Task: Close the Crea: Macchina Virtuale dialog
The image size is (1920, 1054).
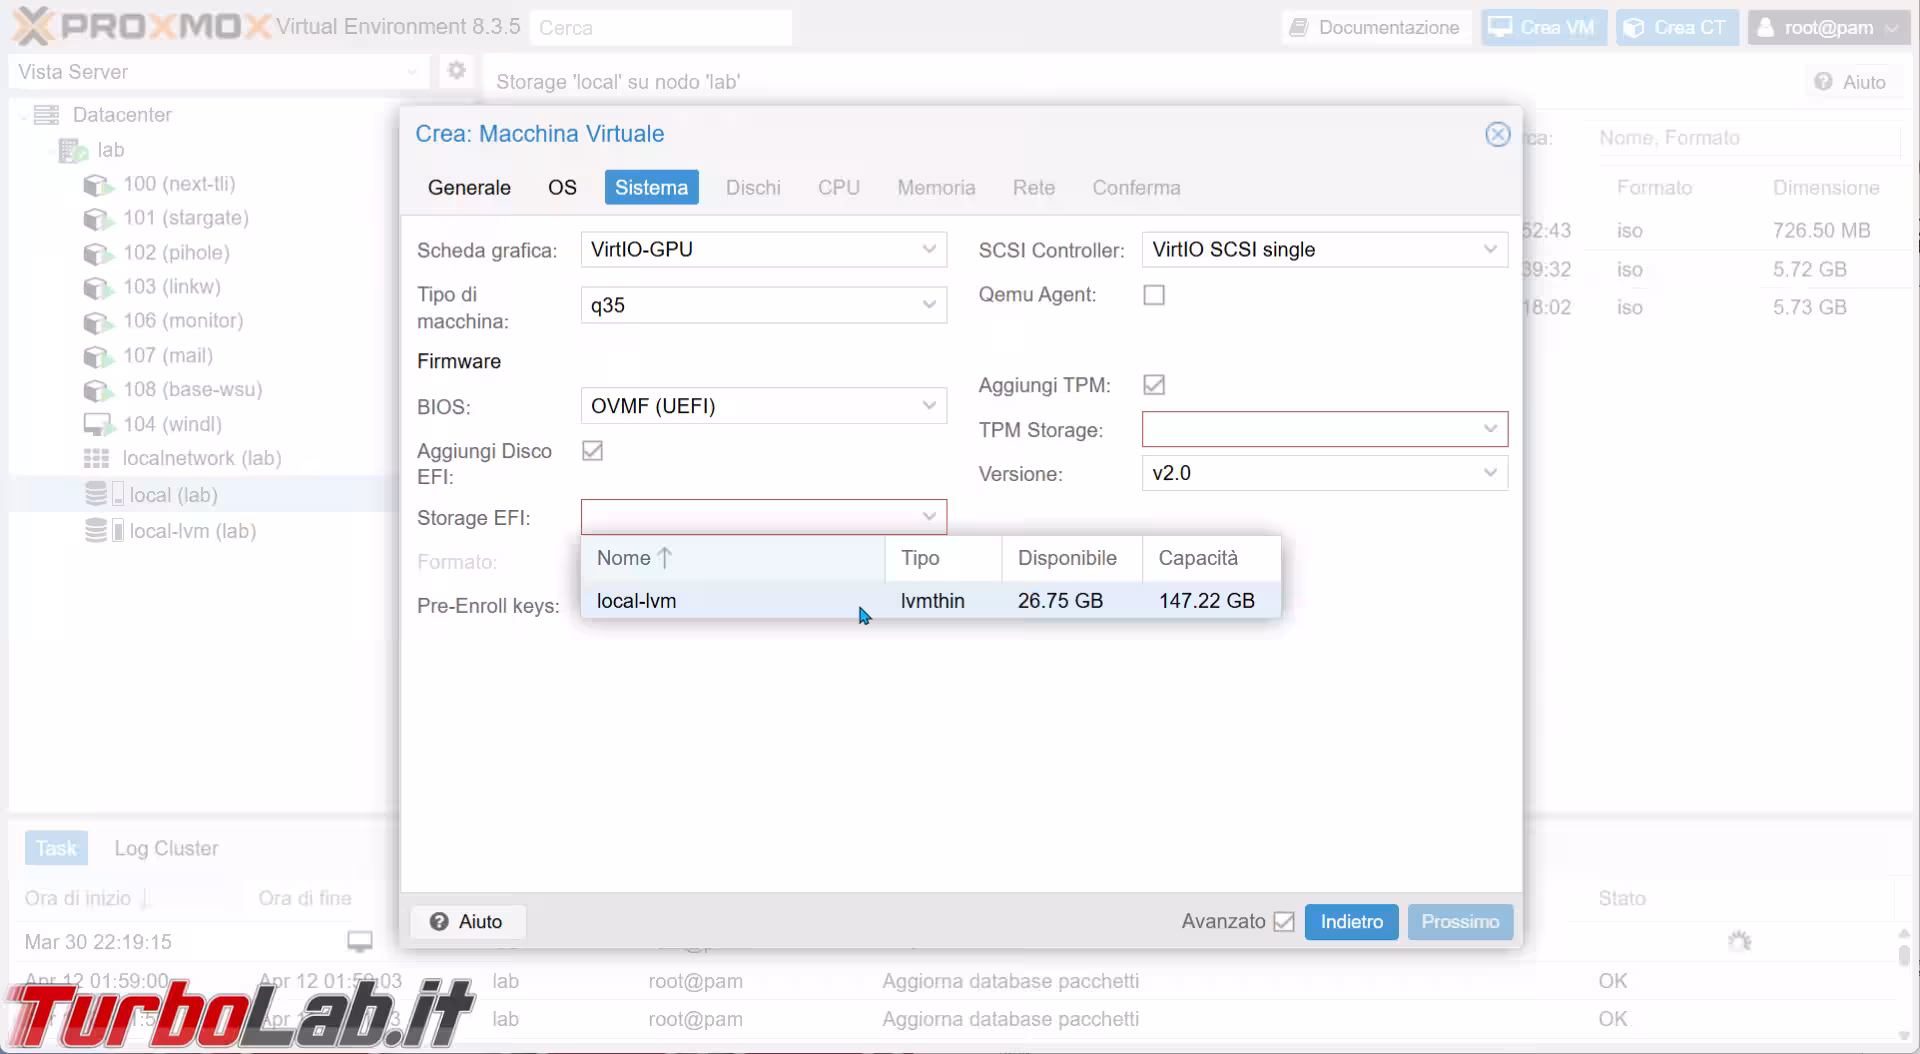Action: pos(1497,134)
